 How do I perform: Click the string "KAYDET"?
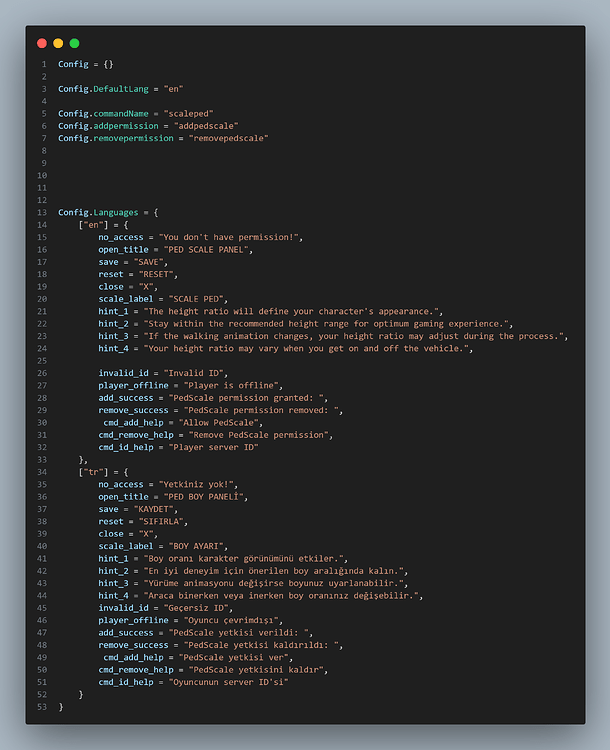[154, 509]
